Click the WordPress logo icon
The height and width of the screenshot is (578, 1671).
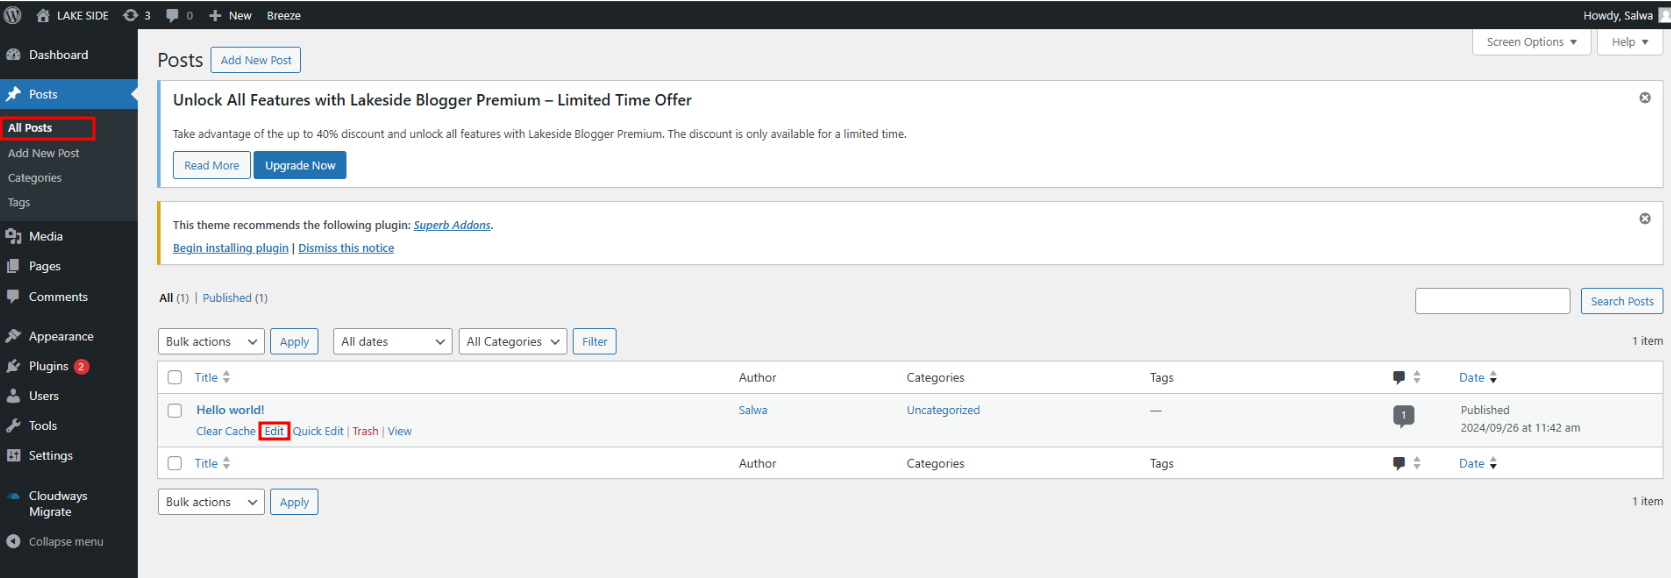13,15
